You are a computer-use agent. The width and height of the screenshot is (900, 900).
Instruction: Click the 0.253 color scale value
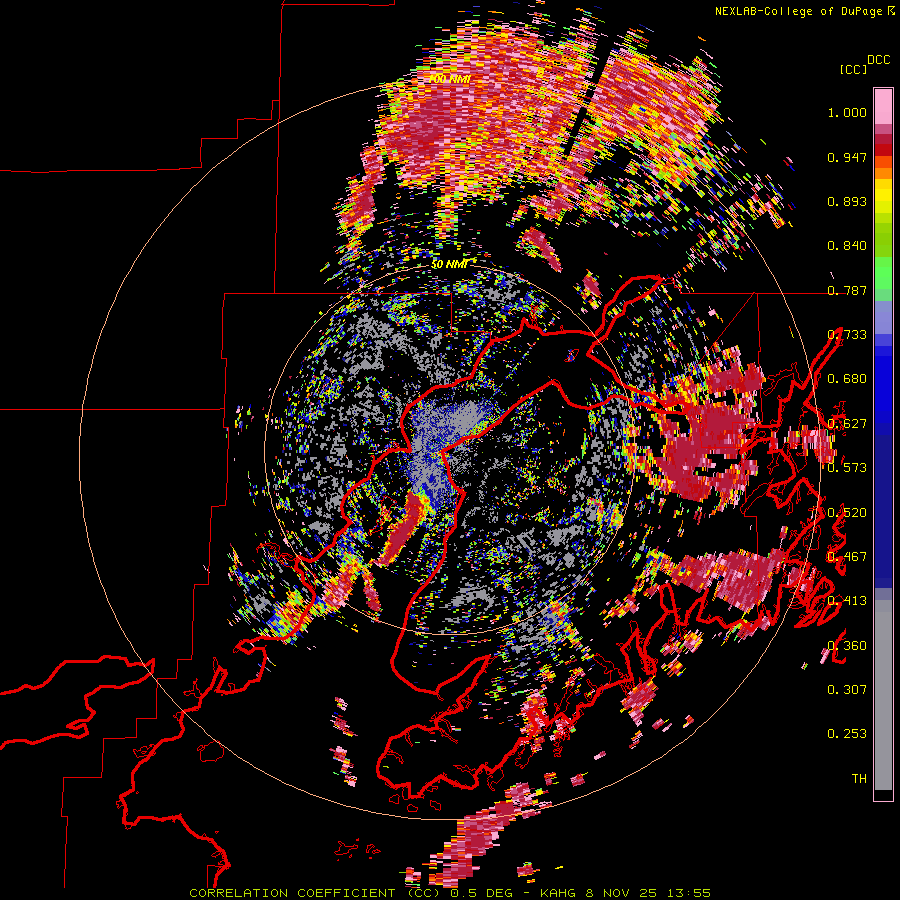pyautogui.click(x=847, y=734)
